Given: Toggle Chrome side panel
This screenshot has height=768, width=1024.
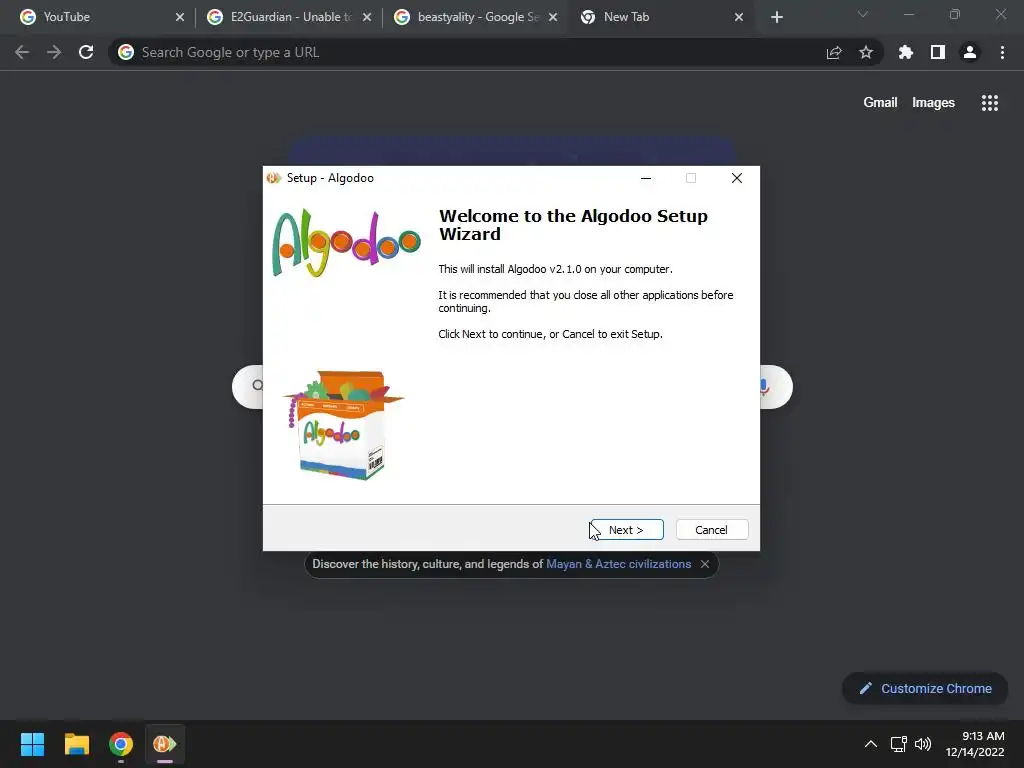Looking at the screenshot, I should (x=938, y=52).
